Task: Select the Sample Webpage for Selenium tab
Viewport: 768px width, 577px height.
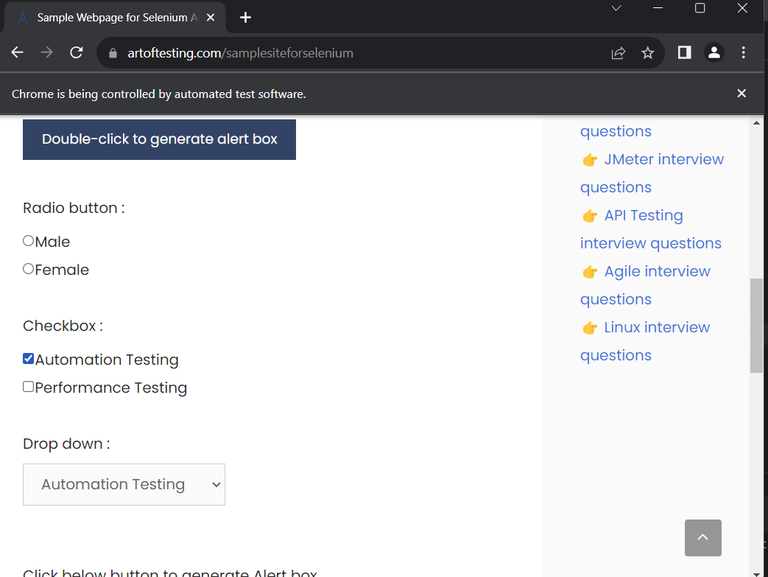Action: pyautogui.click(x=110, y=18)
